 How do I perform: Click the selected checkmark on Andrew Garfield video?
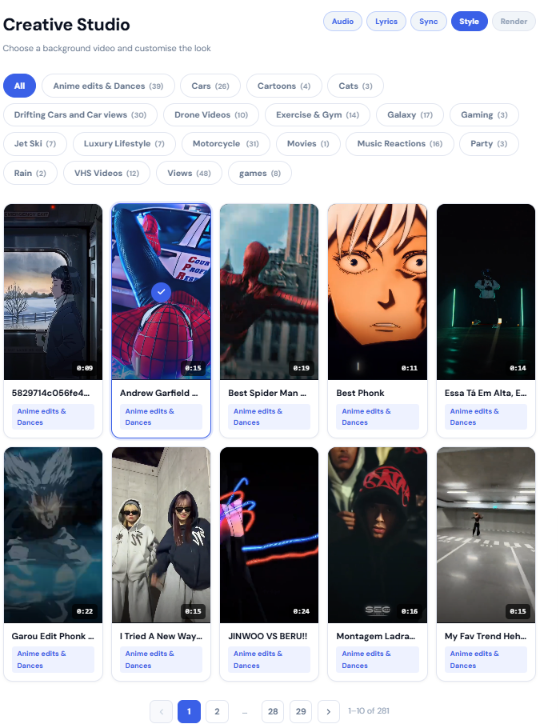tap(161, 292)
